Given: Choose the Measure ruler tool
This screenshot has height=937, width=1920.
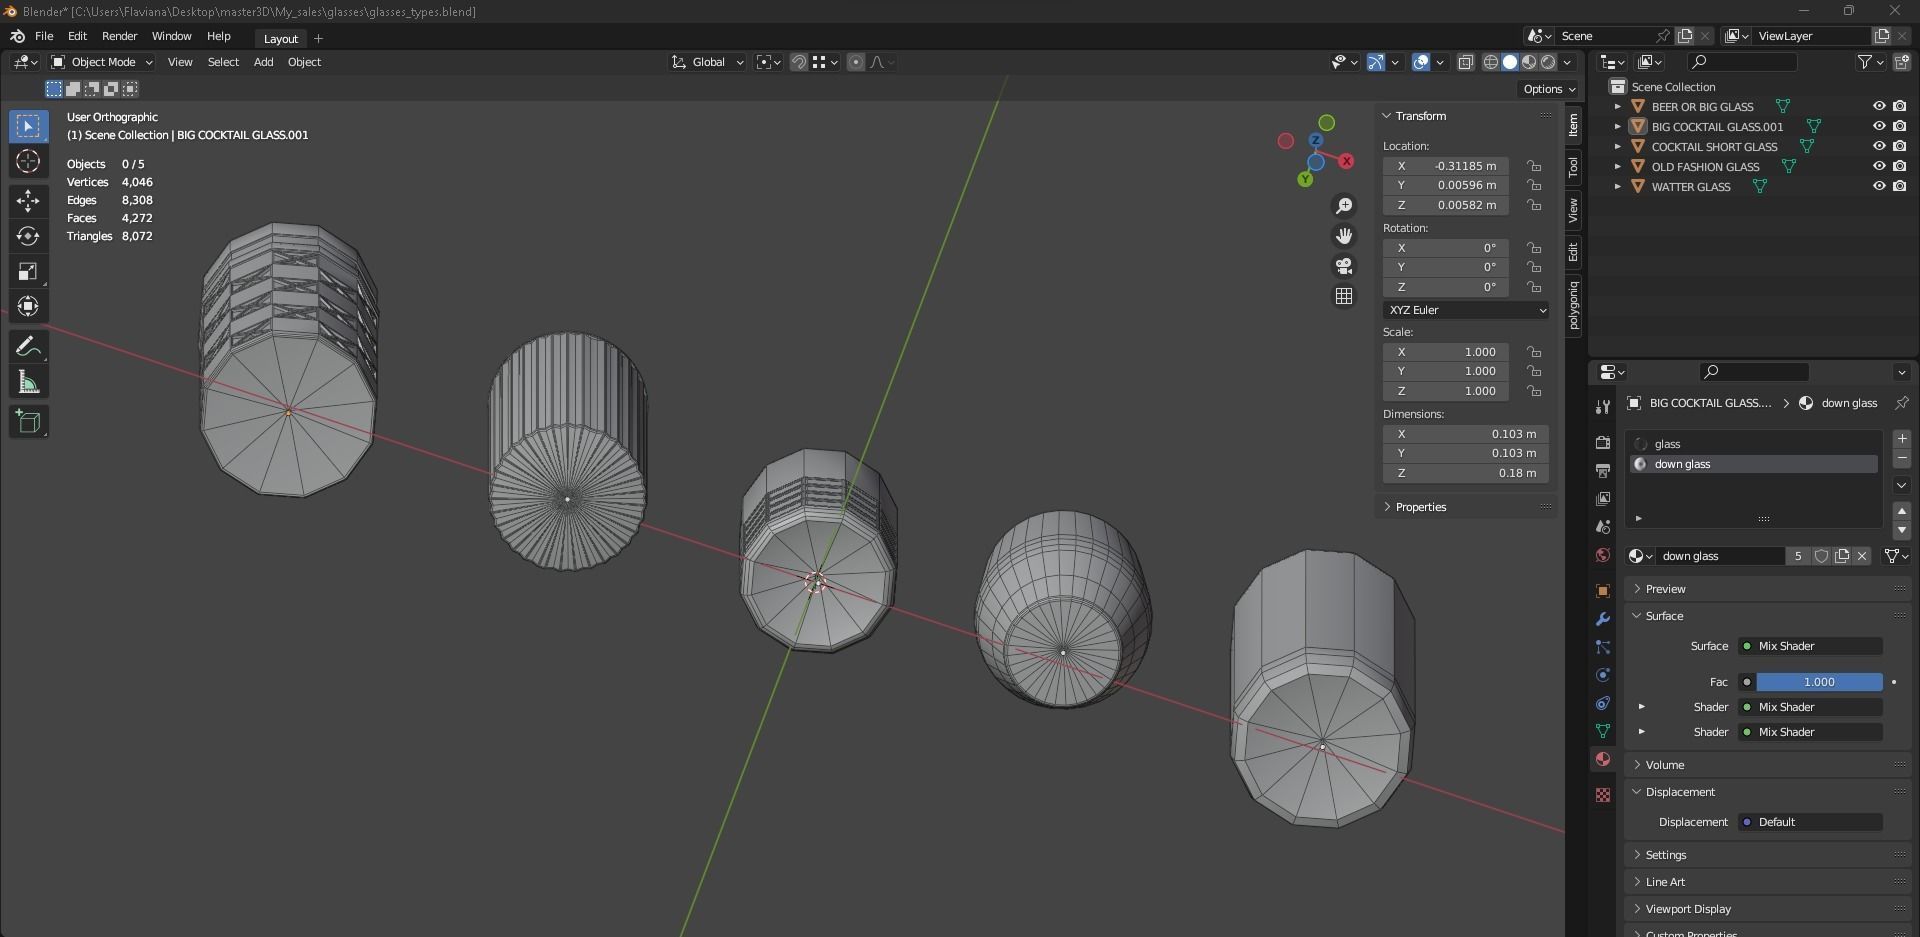Looking at the screenshot, I should pyautogui.click(x=28, y=382).
